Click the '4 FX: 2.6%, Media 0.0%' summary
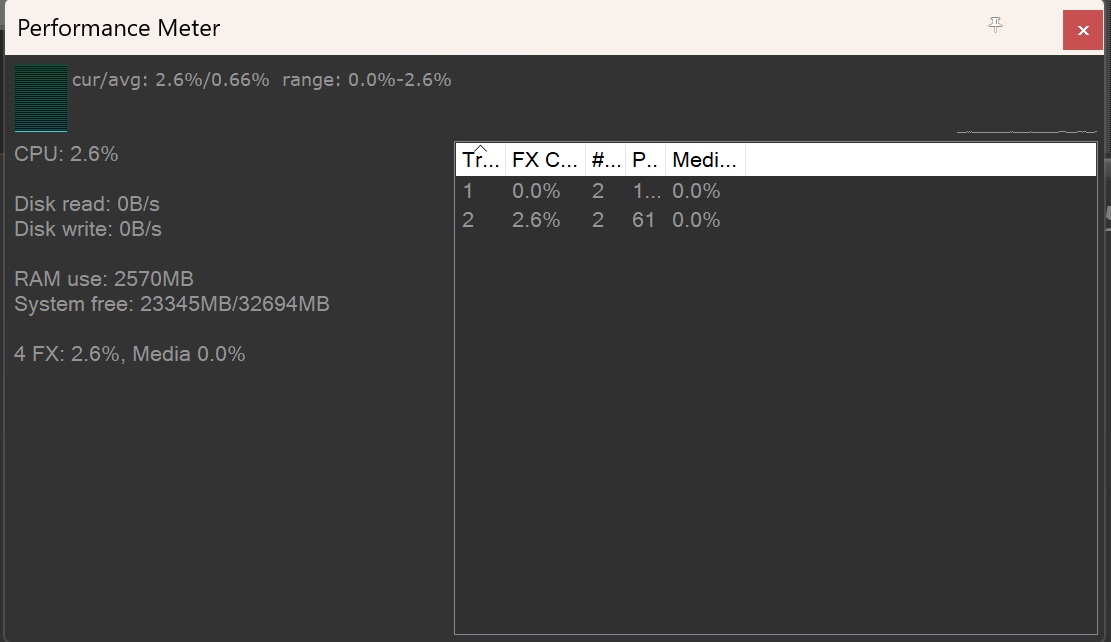The width and height of the screenshot is (1111, 642). coord(130,354)
